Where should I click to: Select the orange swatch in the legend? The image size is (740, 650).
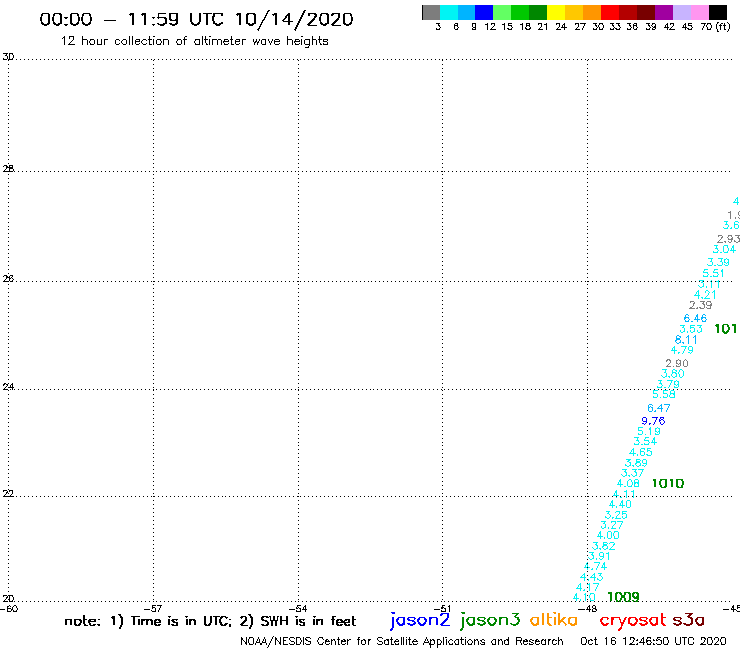tap(592, 12)
